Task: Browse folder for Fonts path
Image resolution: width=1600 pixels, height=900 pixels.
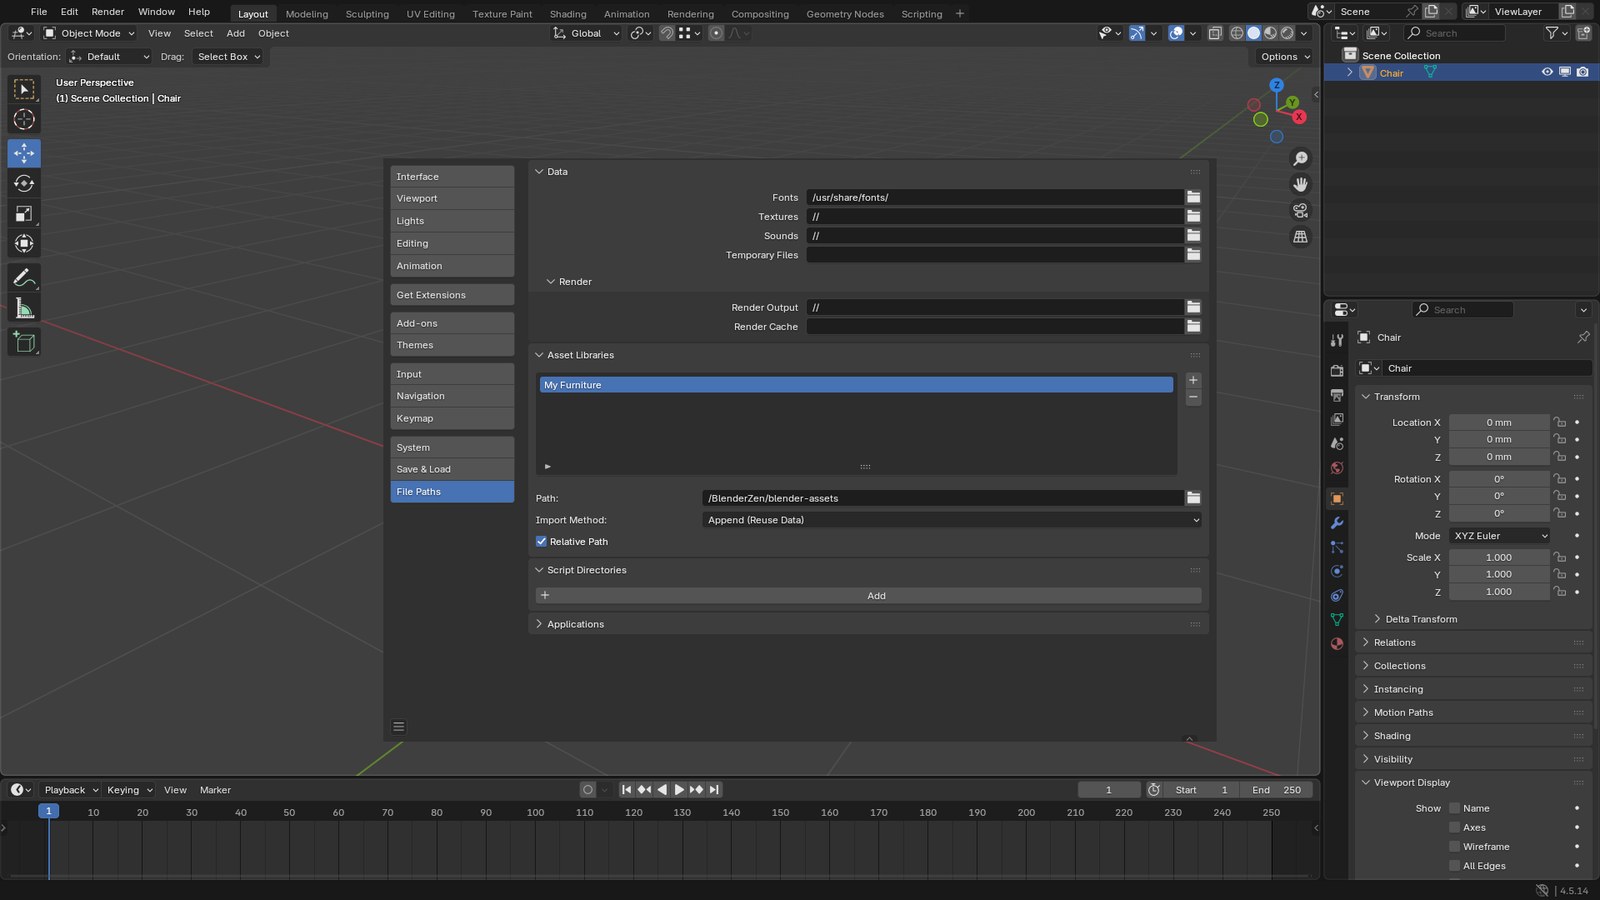Action: [x=1193, y=197]
